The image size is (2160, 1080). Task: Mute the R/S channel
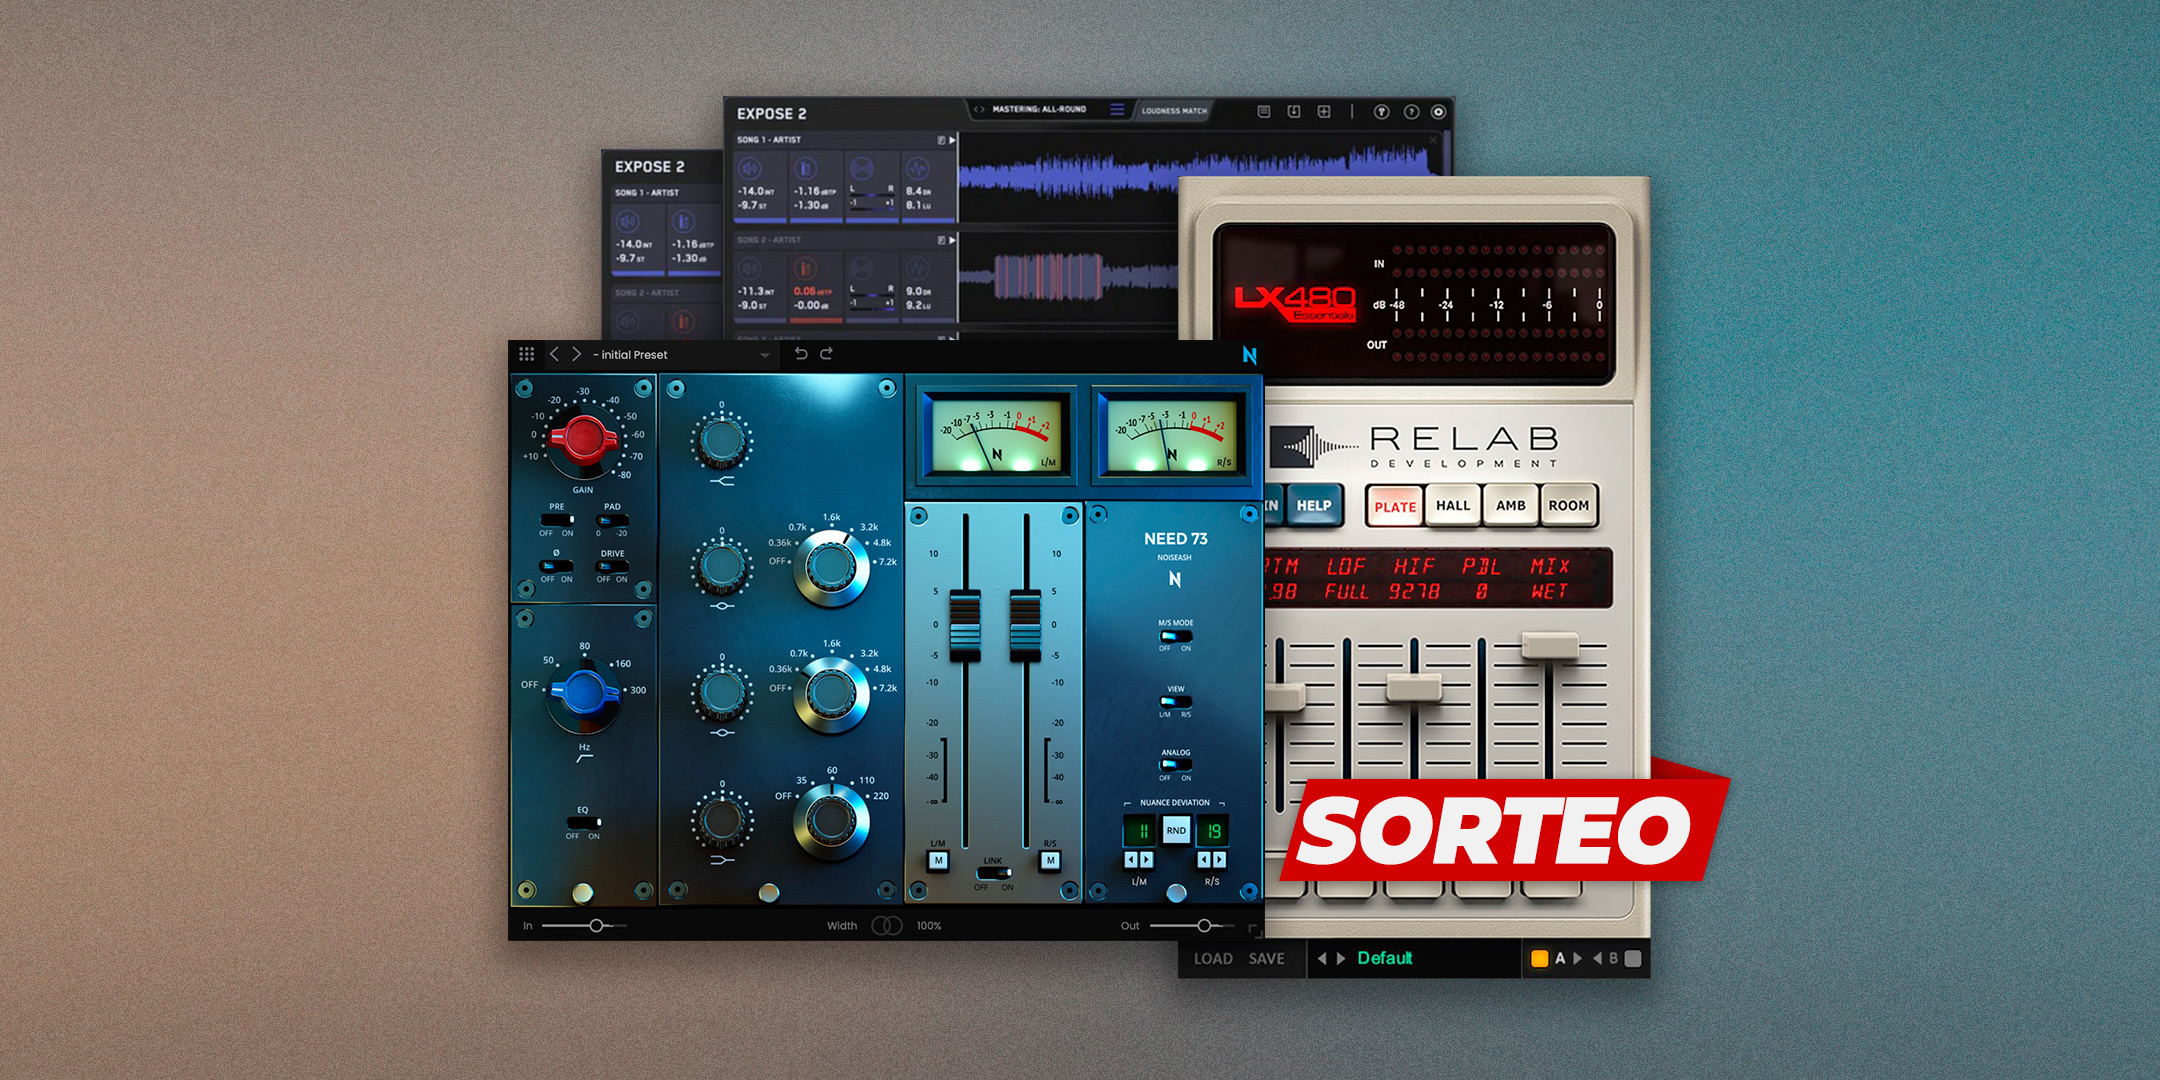[x=1050, y=860]
